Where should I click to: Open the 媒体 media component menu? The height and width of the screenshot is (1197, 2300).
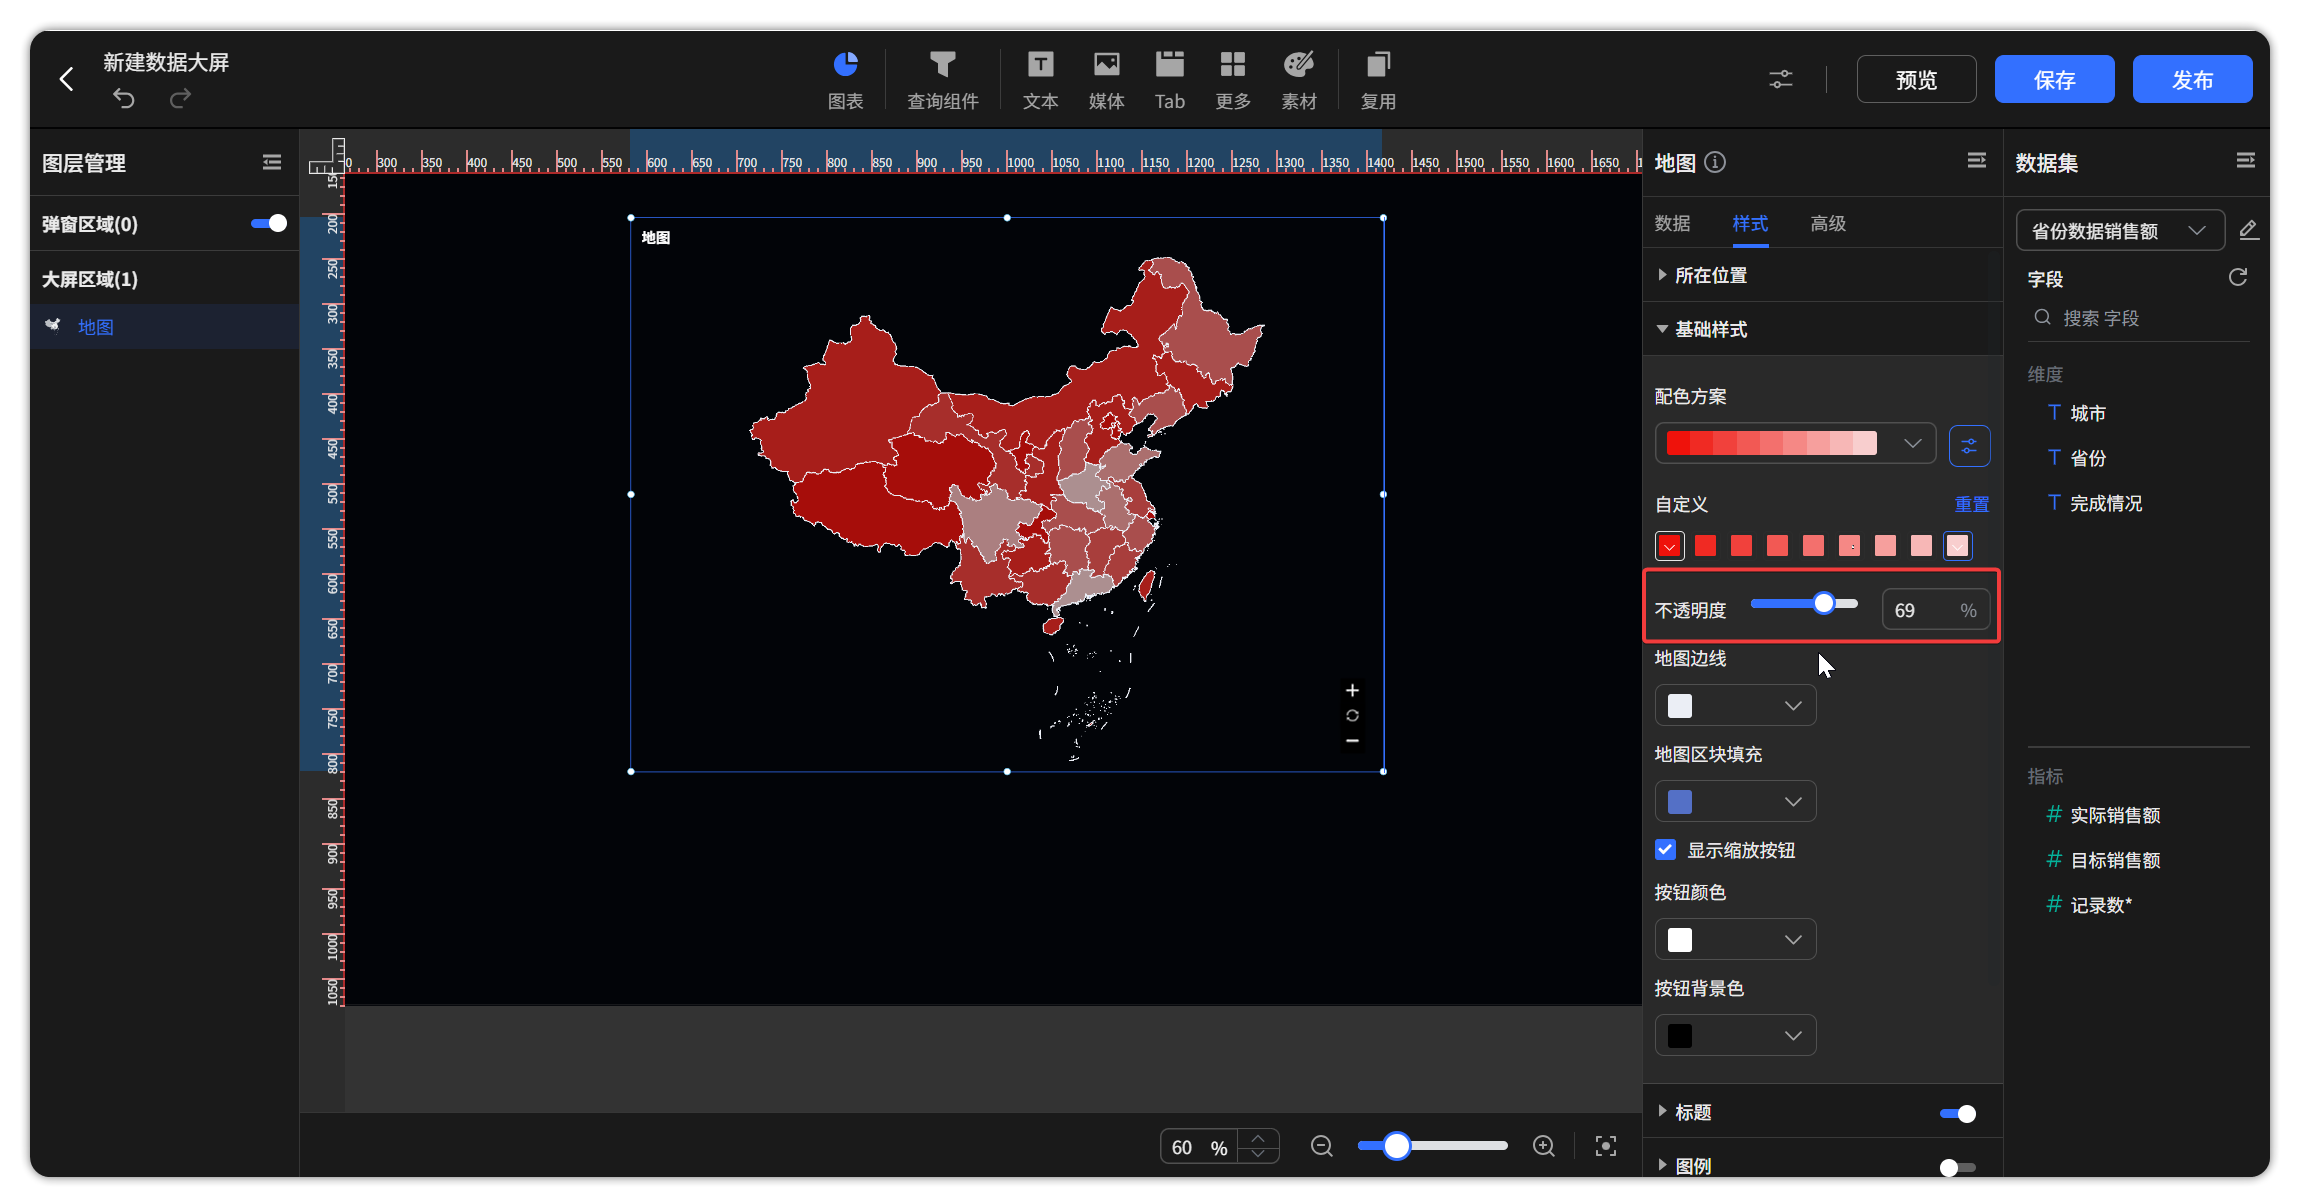pyautogui.click(x=1106, y=80)
